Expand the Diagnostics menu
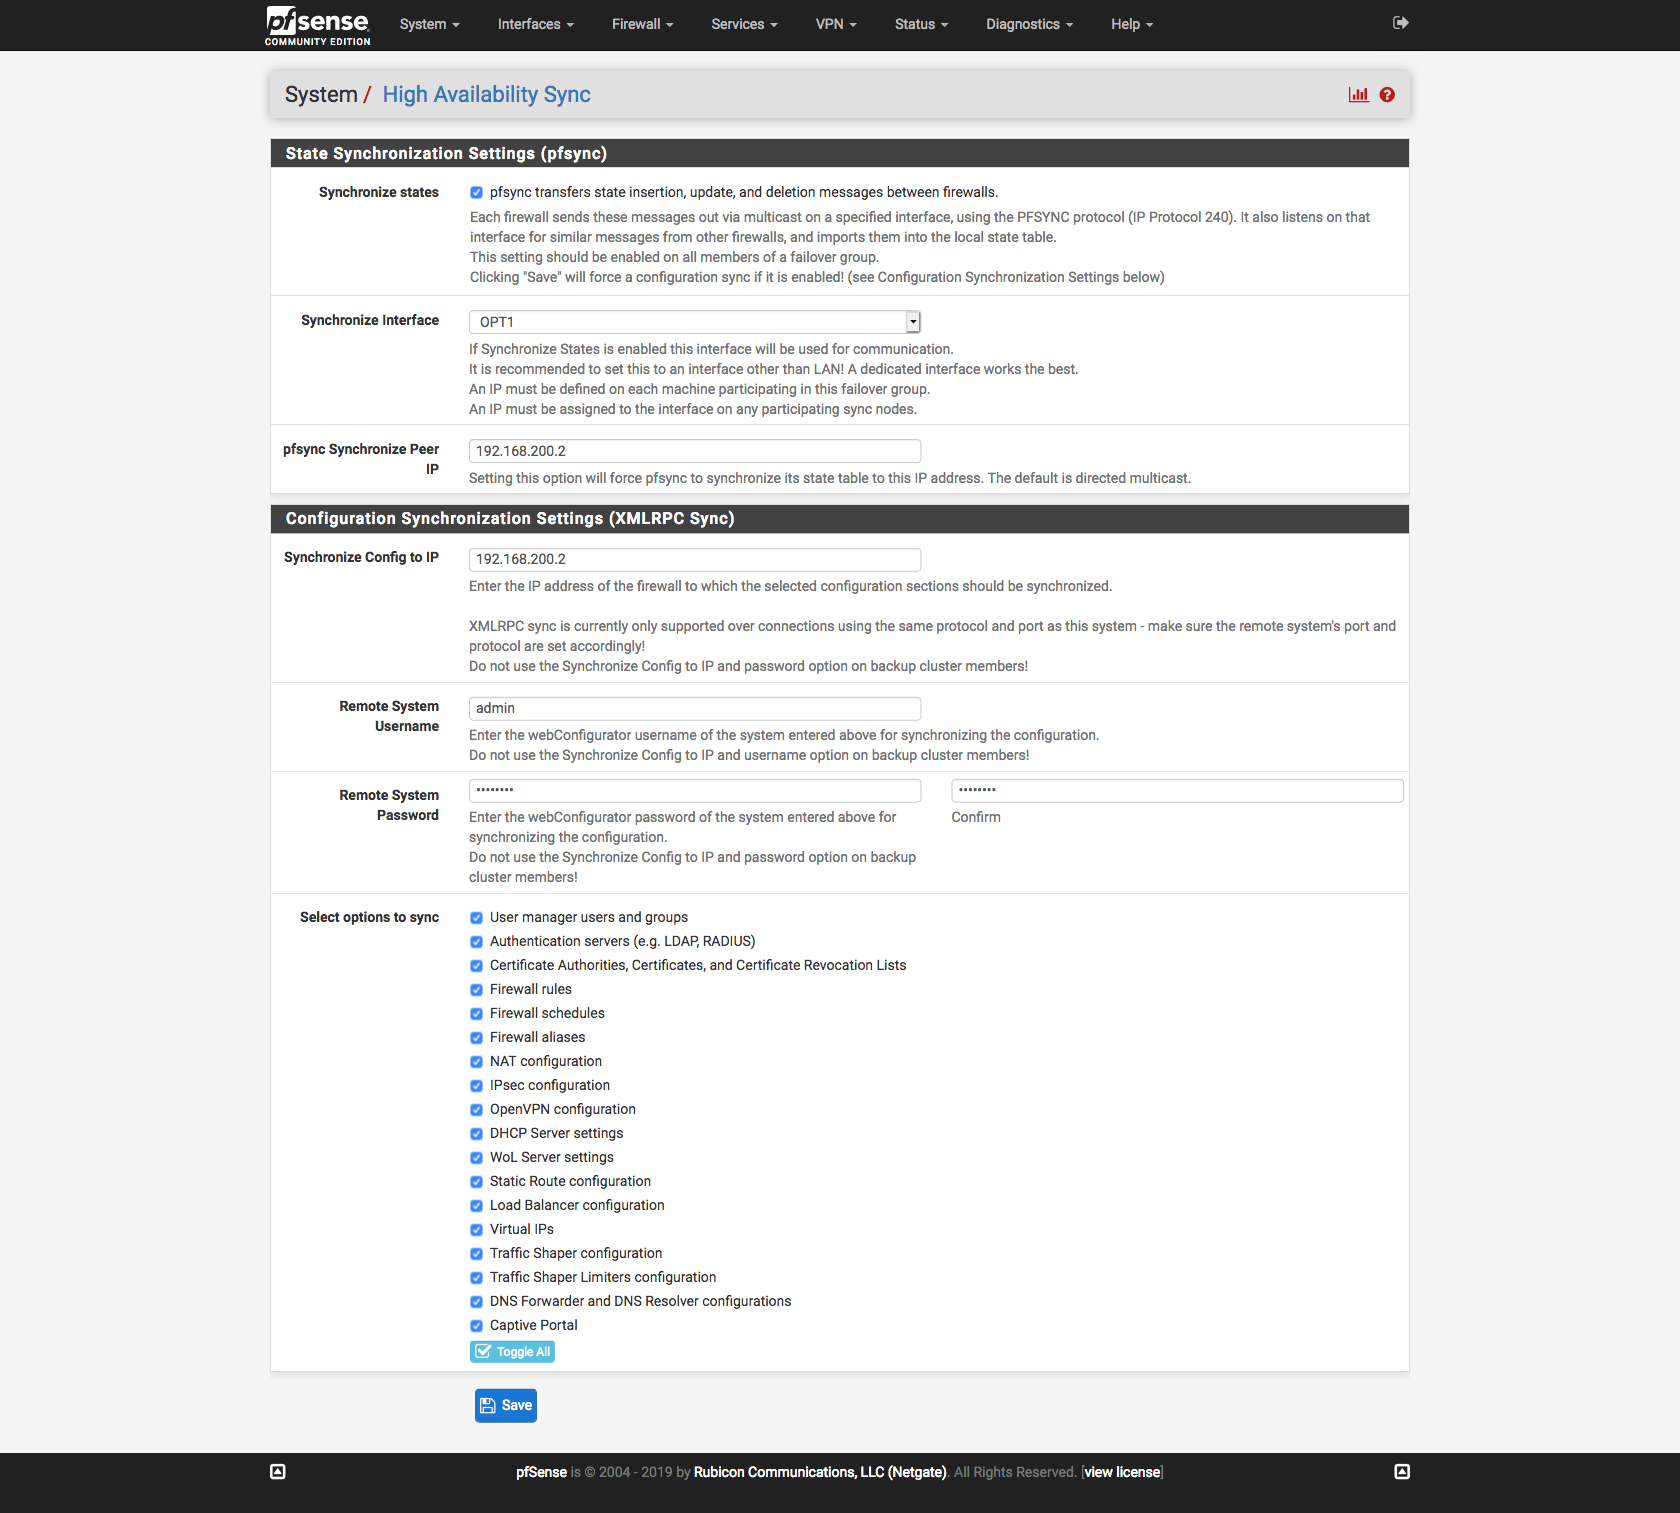Screen dimensions: 1680x1513 tap(1029, 24)
